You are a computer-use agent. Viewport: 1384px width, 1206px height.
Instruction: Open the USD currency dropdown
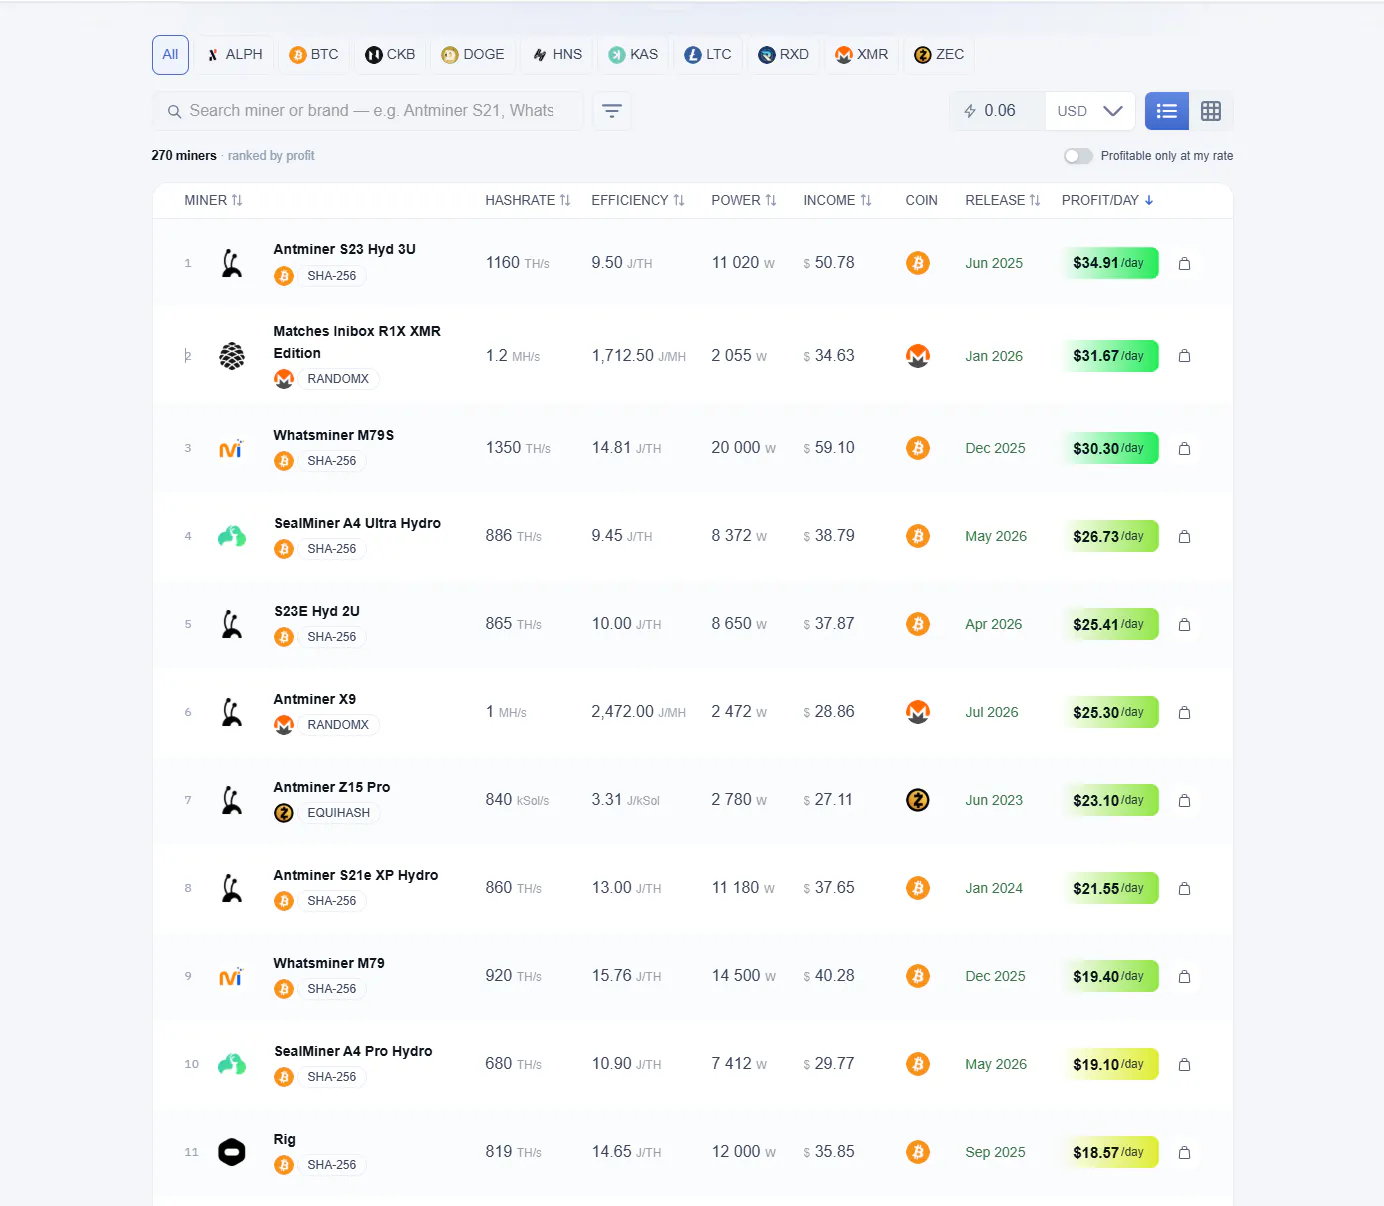1090,111
